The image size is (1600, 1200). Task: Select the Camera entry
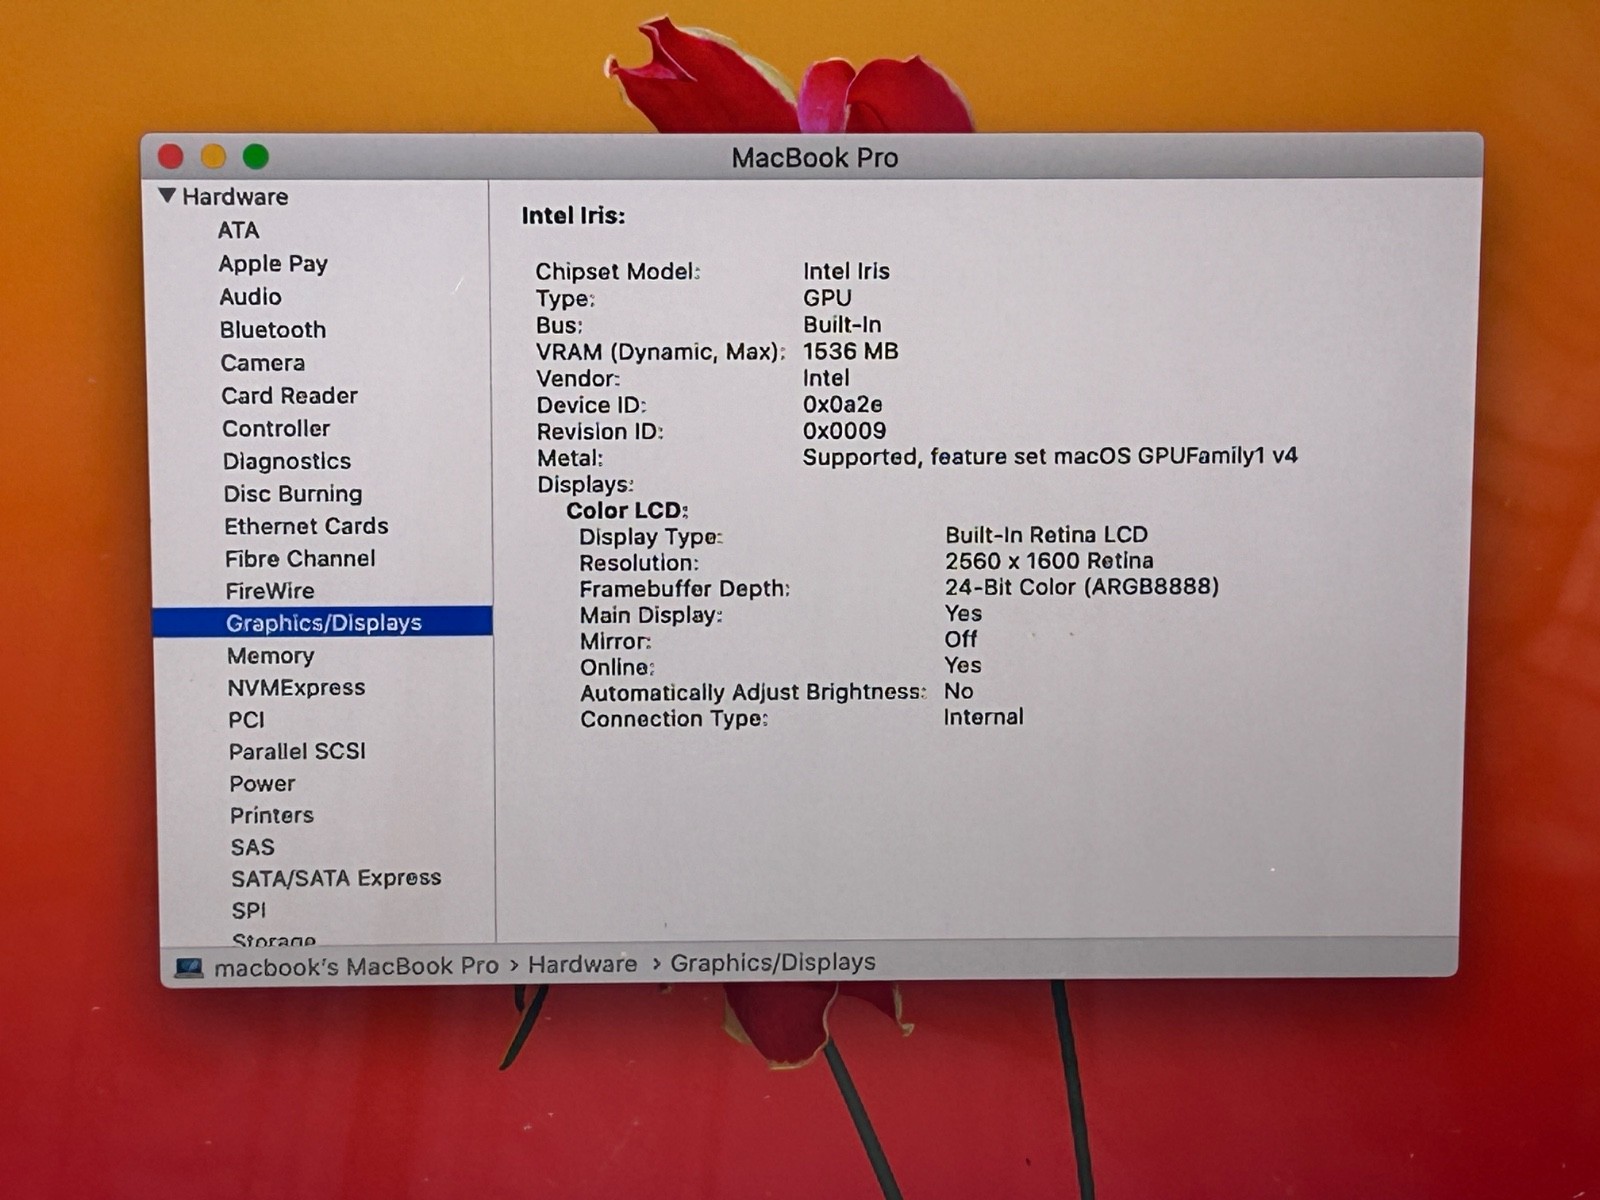[x=263, y=363]
